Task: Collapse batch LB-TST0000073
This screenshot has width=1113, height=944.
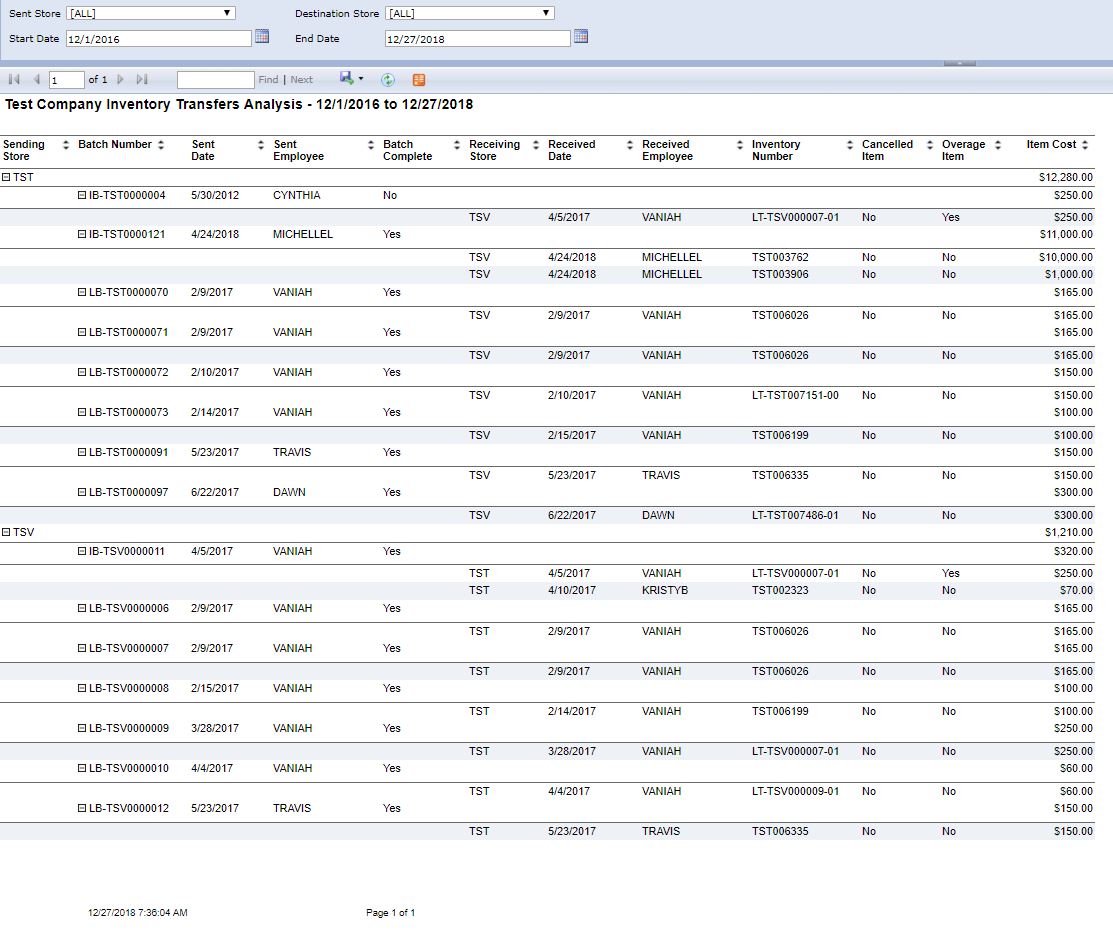Action: pyautogui.click(x=82, y=412)
